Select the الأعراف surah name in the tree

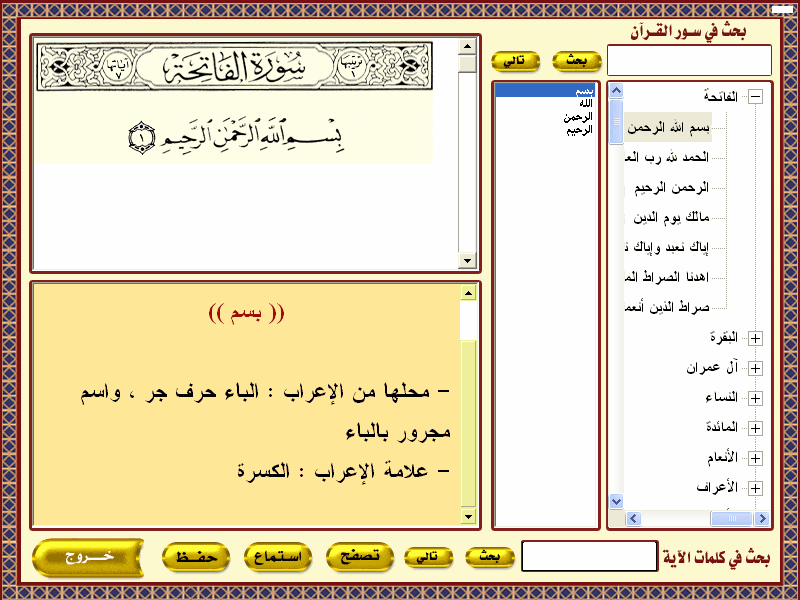pyautogui.click(x=717, y=487)
